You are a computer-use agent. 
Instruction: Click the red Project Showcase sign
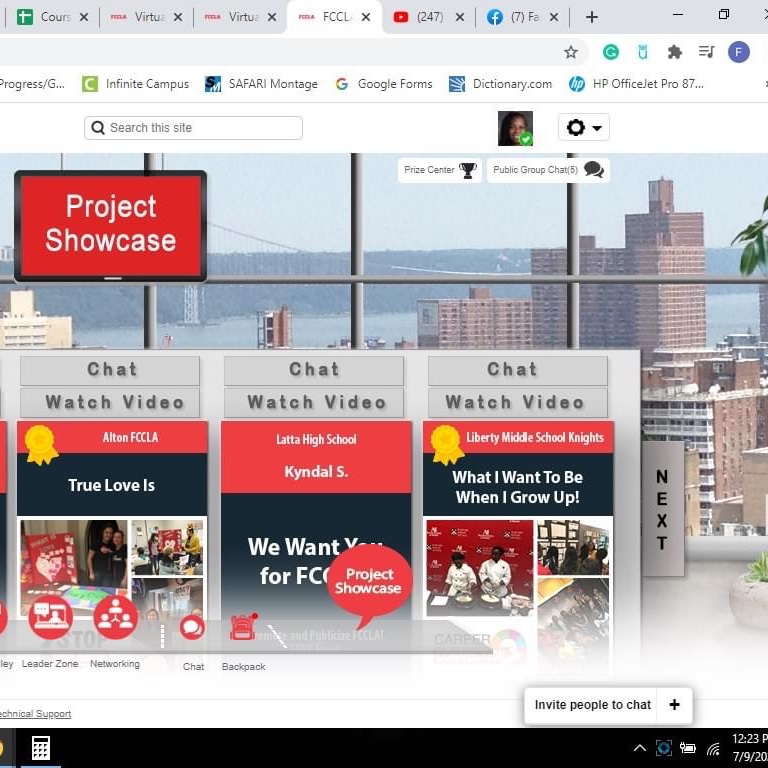point(111,225)
